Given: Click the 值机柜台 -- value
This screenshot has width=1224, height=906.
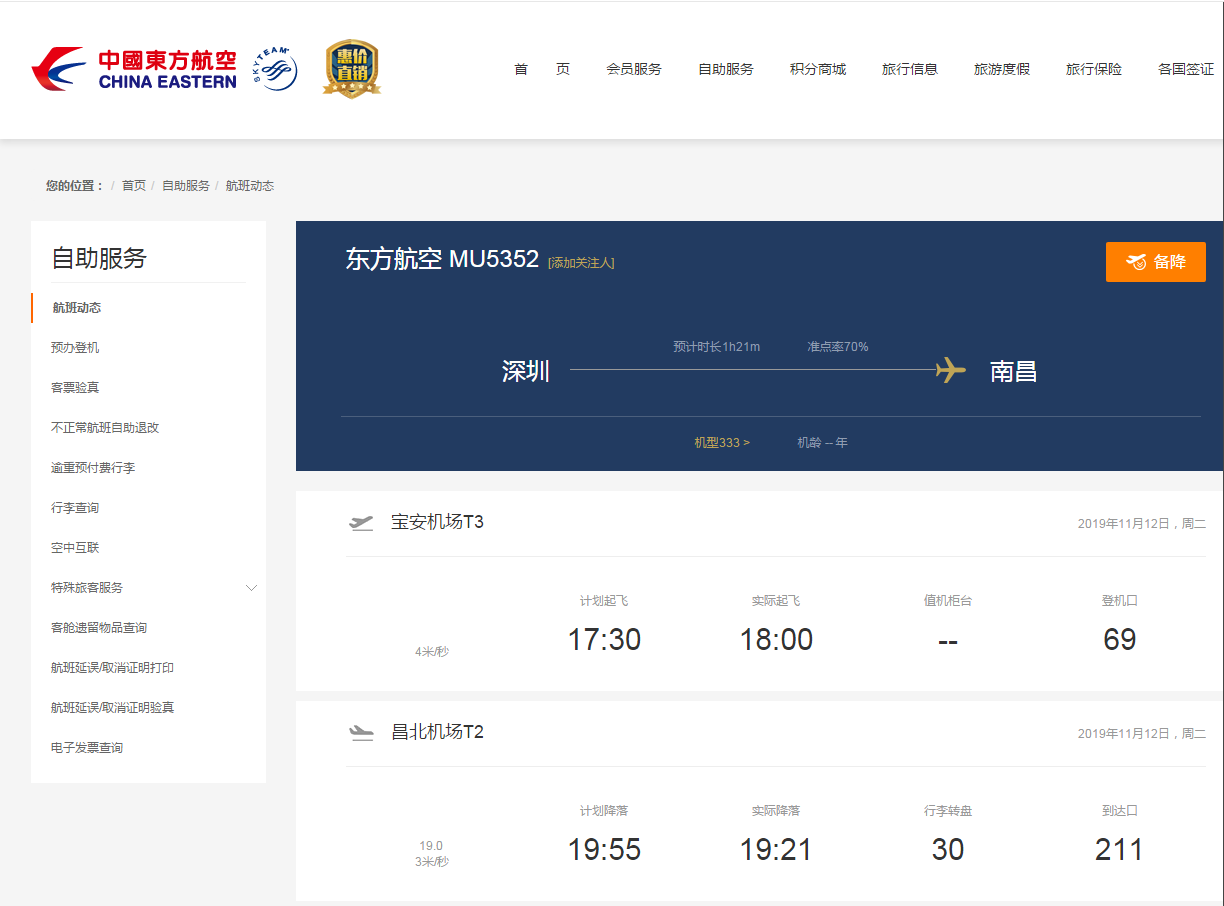Looking at the screenshot, I should [948, 640].
